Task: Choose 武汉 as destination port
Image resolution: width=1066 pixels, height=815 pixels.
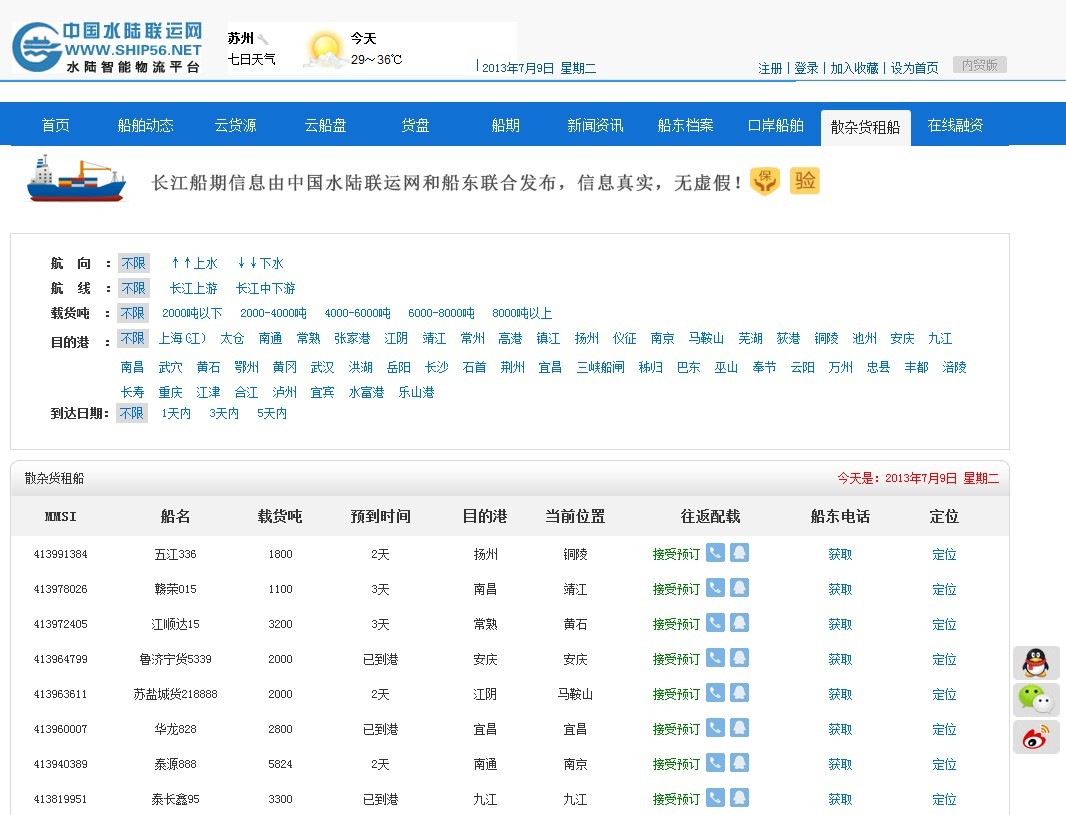Action: coord(322,367)
